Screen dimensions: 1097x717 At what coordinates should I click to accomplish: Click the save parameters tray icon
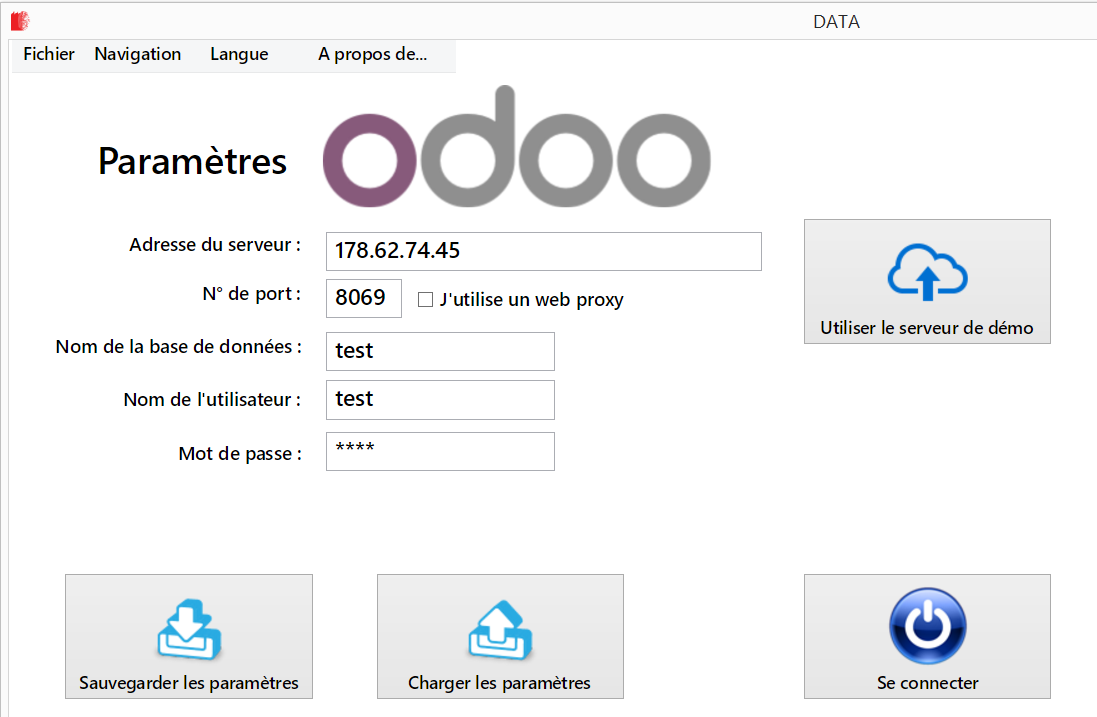[x=189, y=629]
